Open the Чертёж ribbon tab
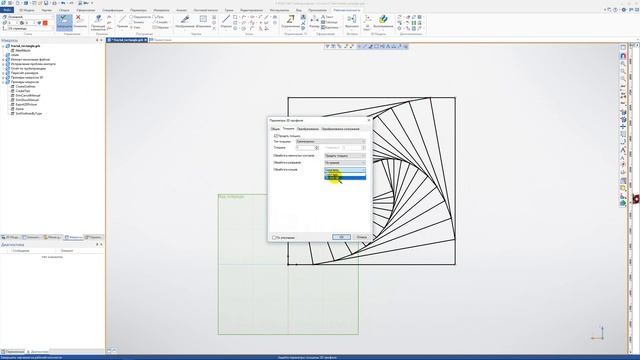640x360 pixels. (x=47, y=10)
